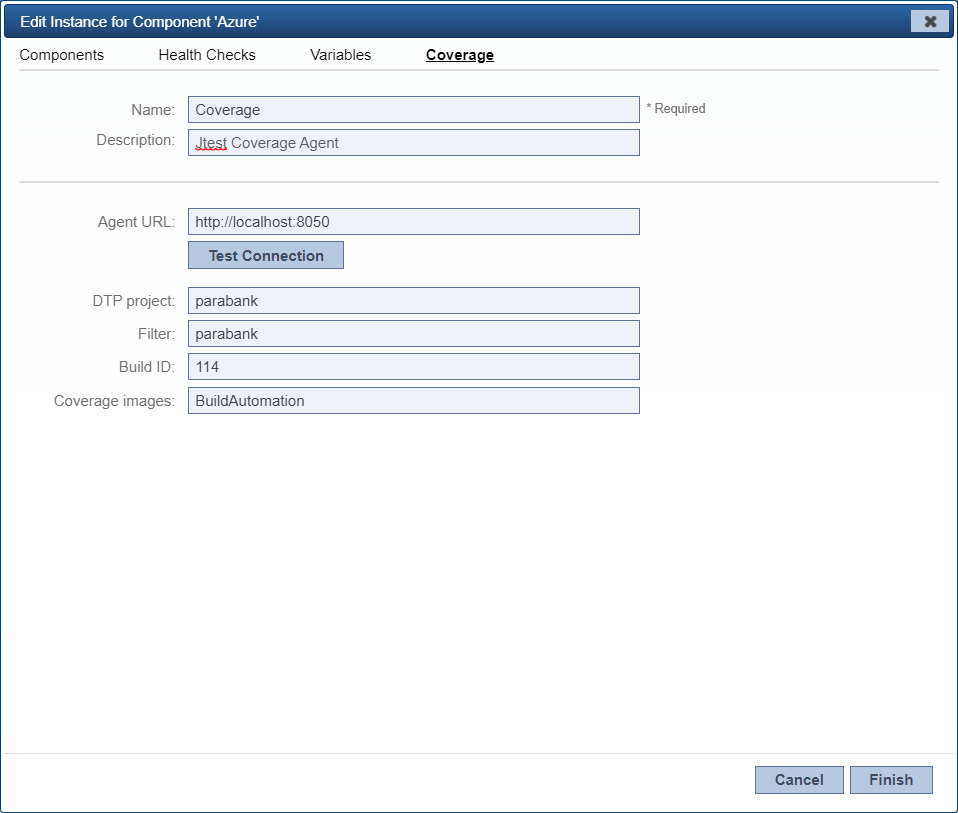Click Finish to save instance

click(x=891, y=780)
